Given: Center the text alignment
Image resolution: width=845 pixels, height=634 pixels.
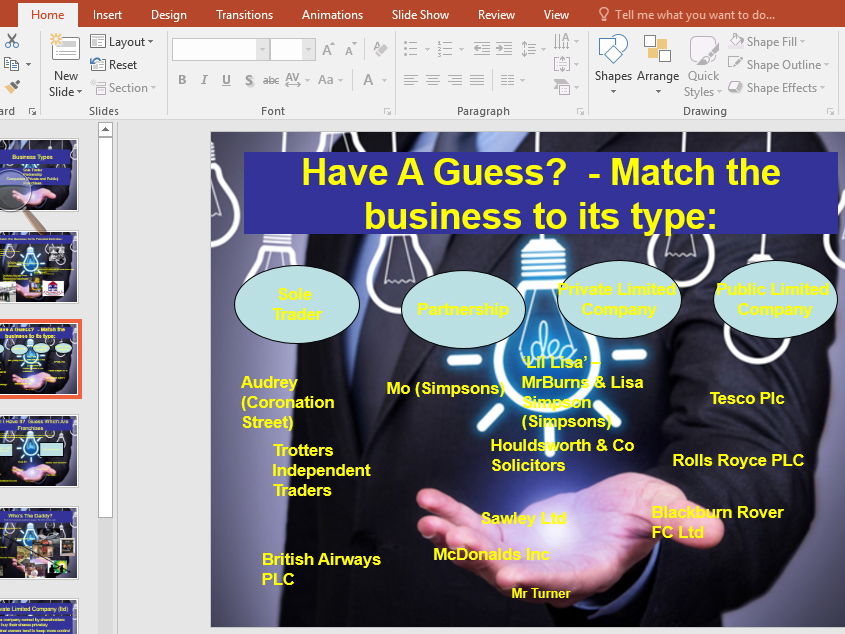Looking at the screenshot, I should click(x=433, y=80).
